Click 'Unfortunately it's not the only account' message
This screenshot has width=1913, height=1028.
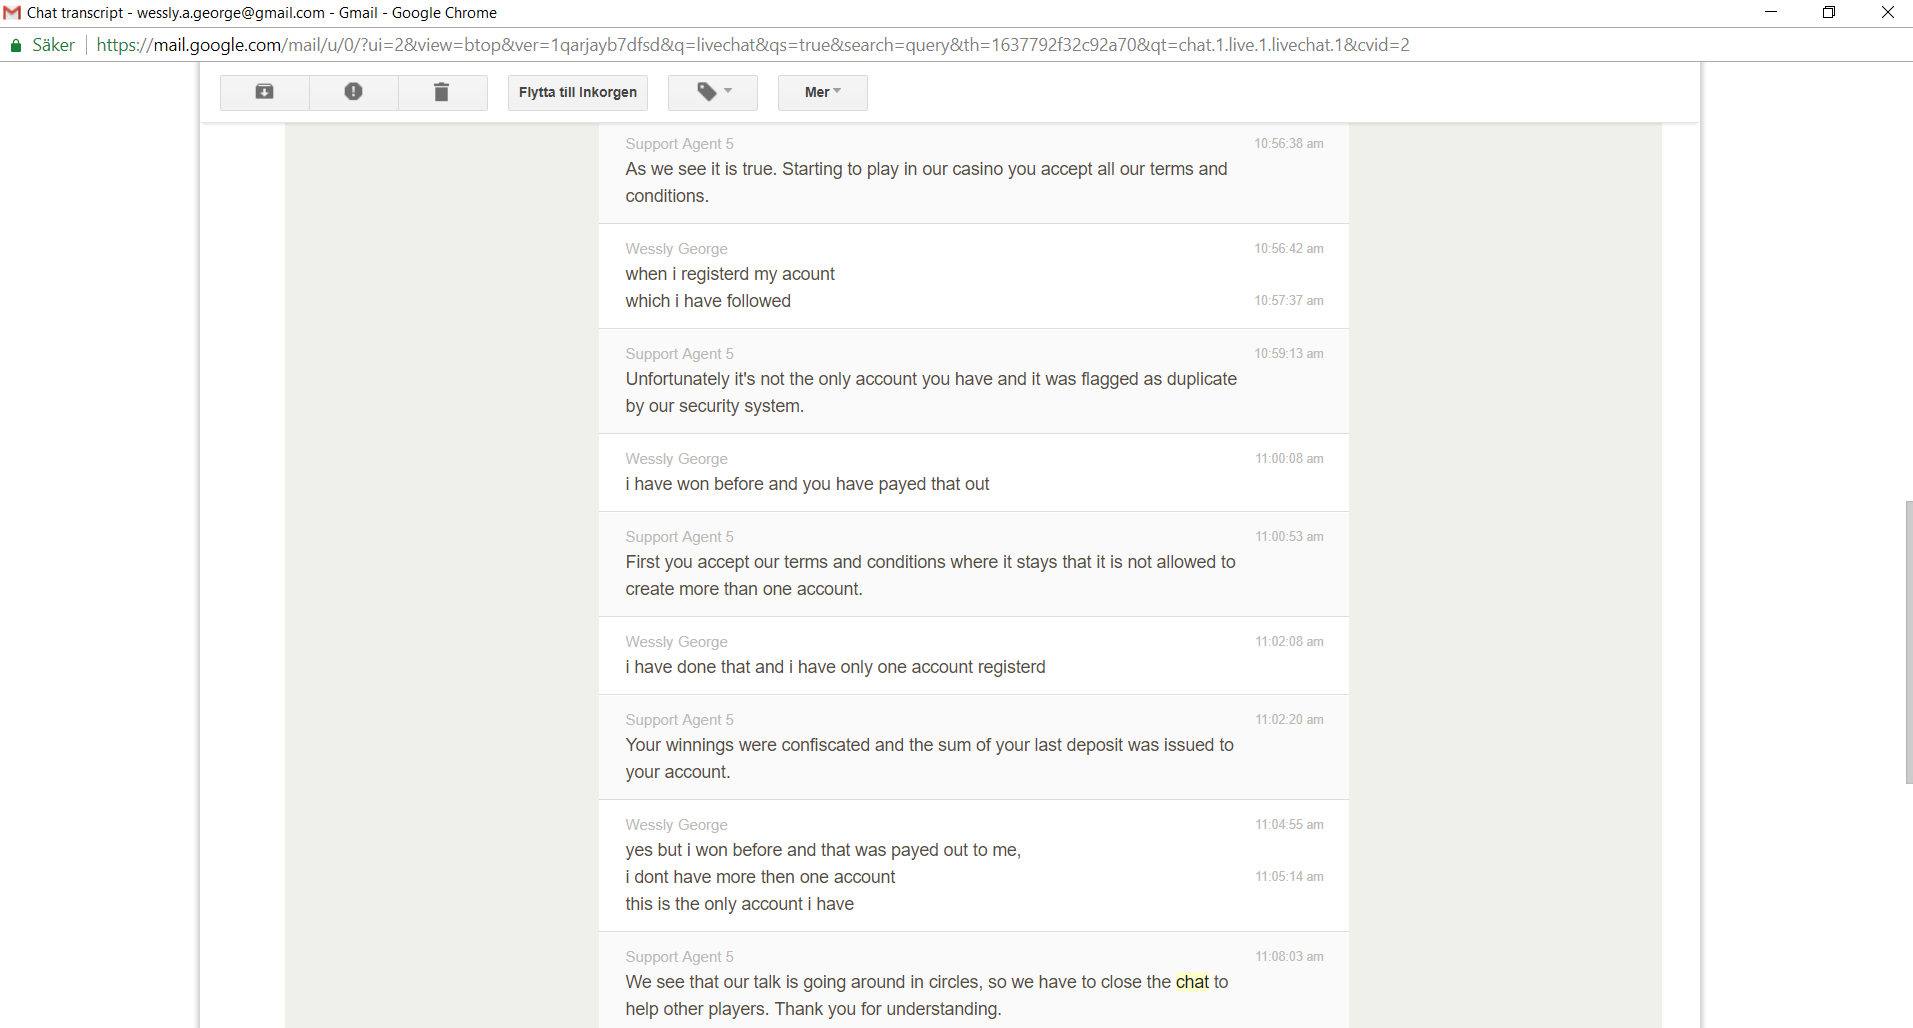931,392
